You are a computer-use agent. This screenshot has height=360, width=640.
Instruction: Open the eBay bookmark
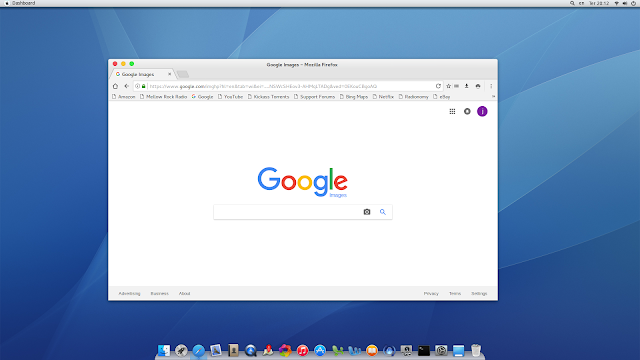[442, 97]
